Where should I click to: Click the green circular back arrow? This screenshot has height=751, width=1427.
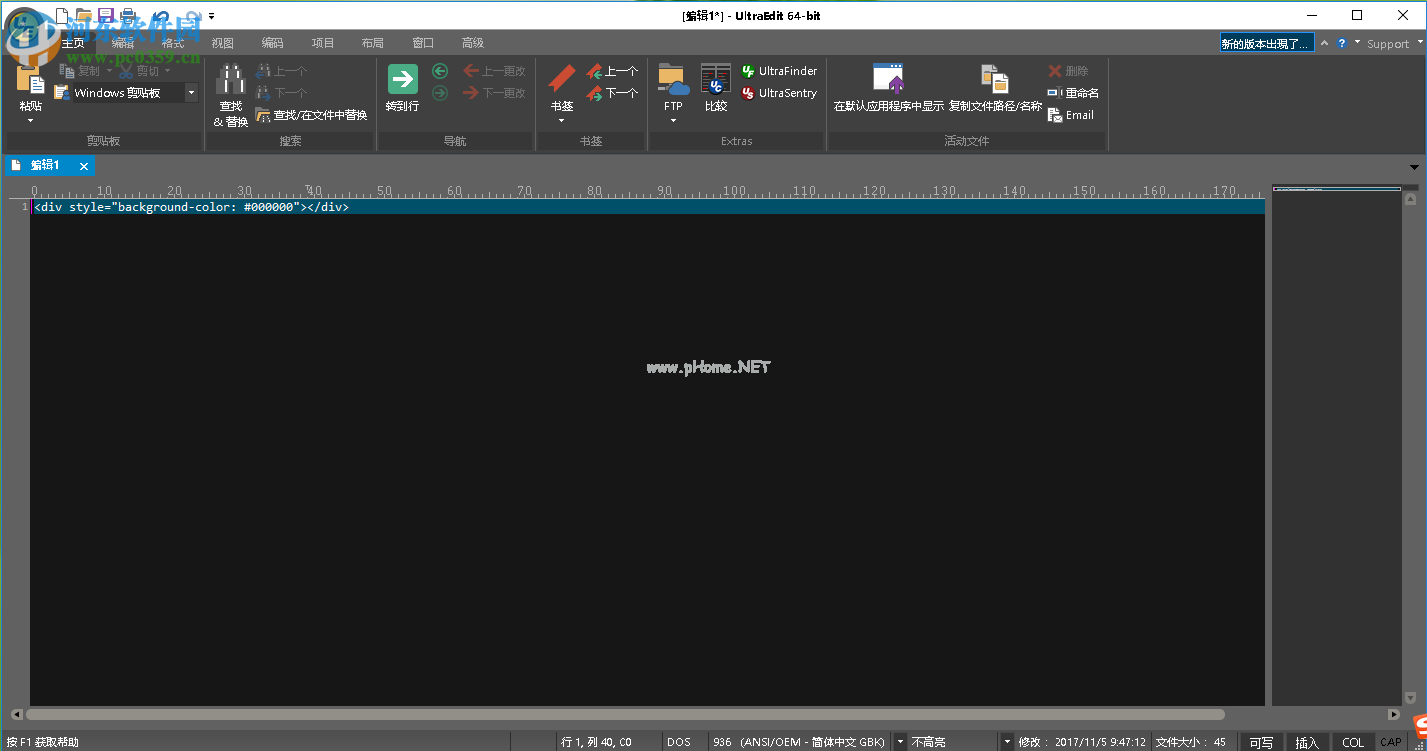pos(440,71)
